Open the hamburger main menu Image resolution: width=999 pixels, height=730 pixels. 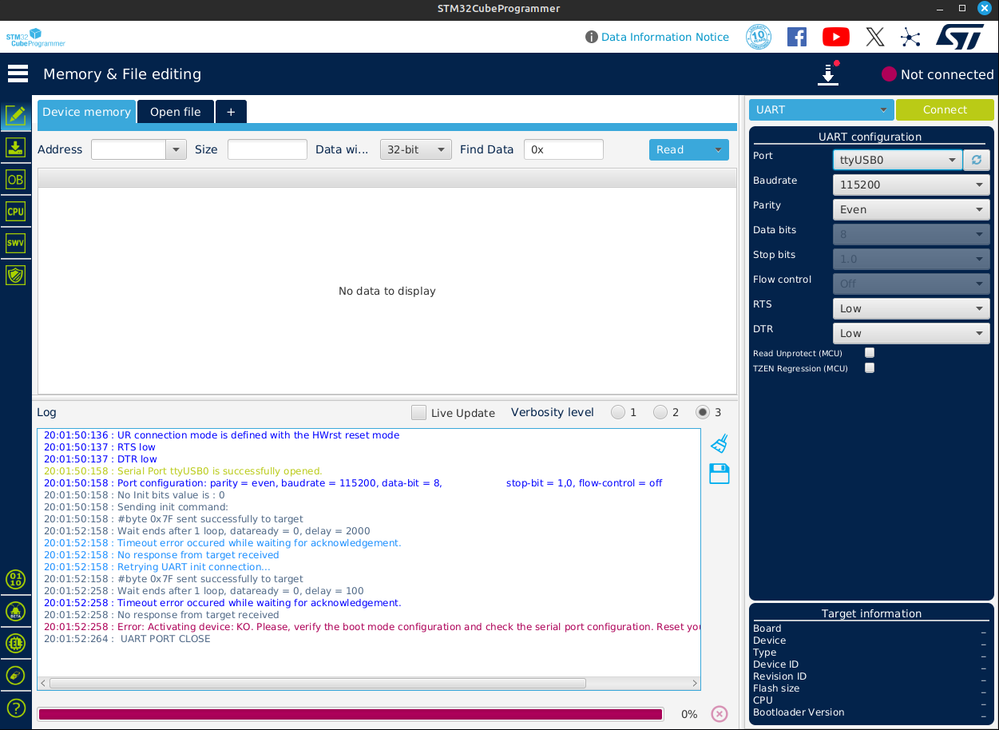tap(18, 74)
